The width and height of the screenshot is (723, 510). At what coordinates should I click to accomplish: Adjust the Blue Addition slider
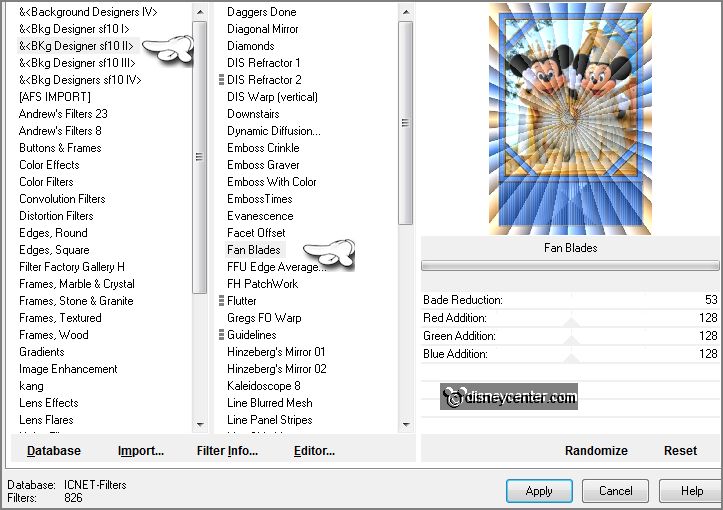pos(570,354)
